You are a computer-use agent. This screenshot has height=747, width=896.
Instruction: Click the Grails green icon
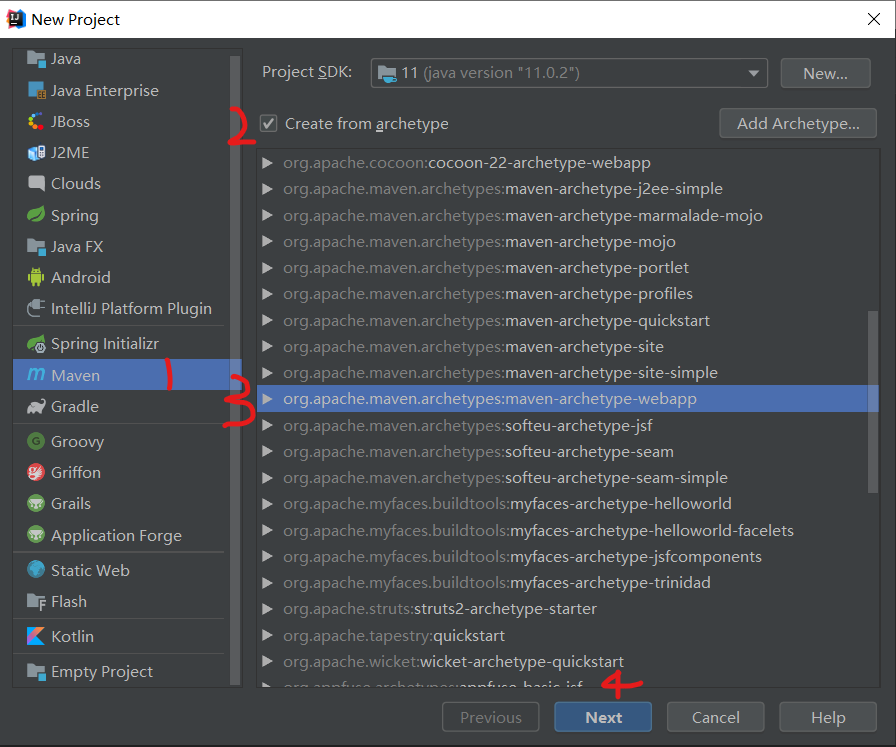36,503
